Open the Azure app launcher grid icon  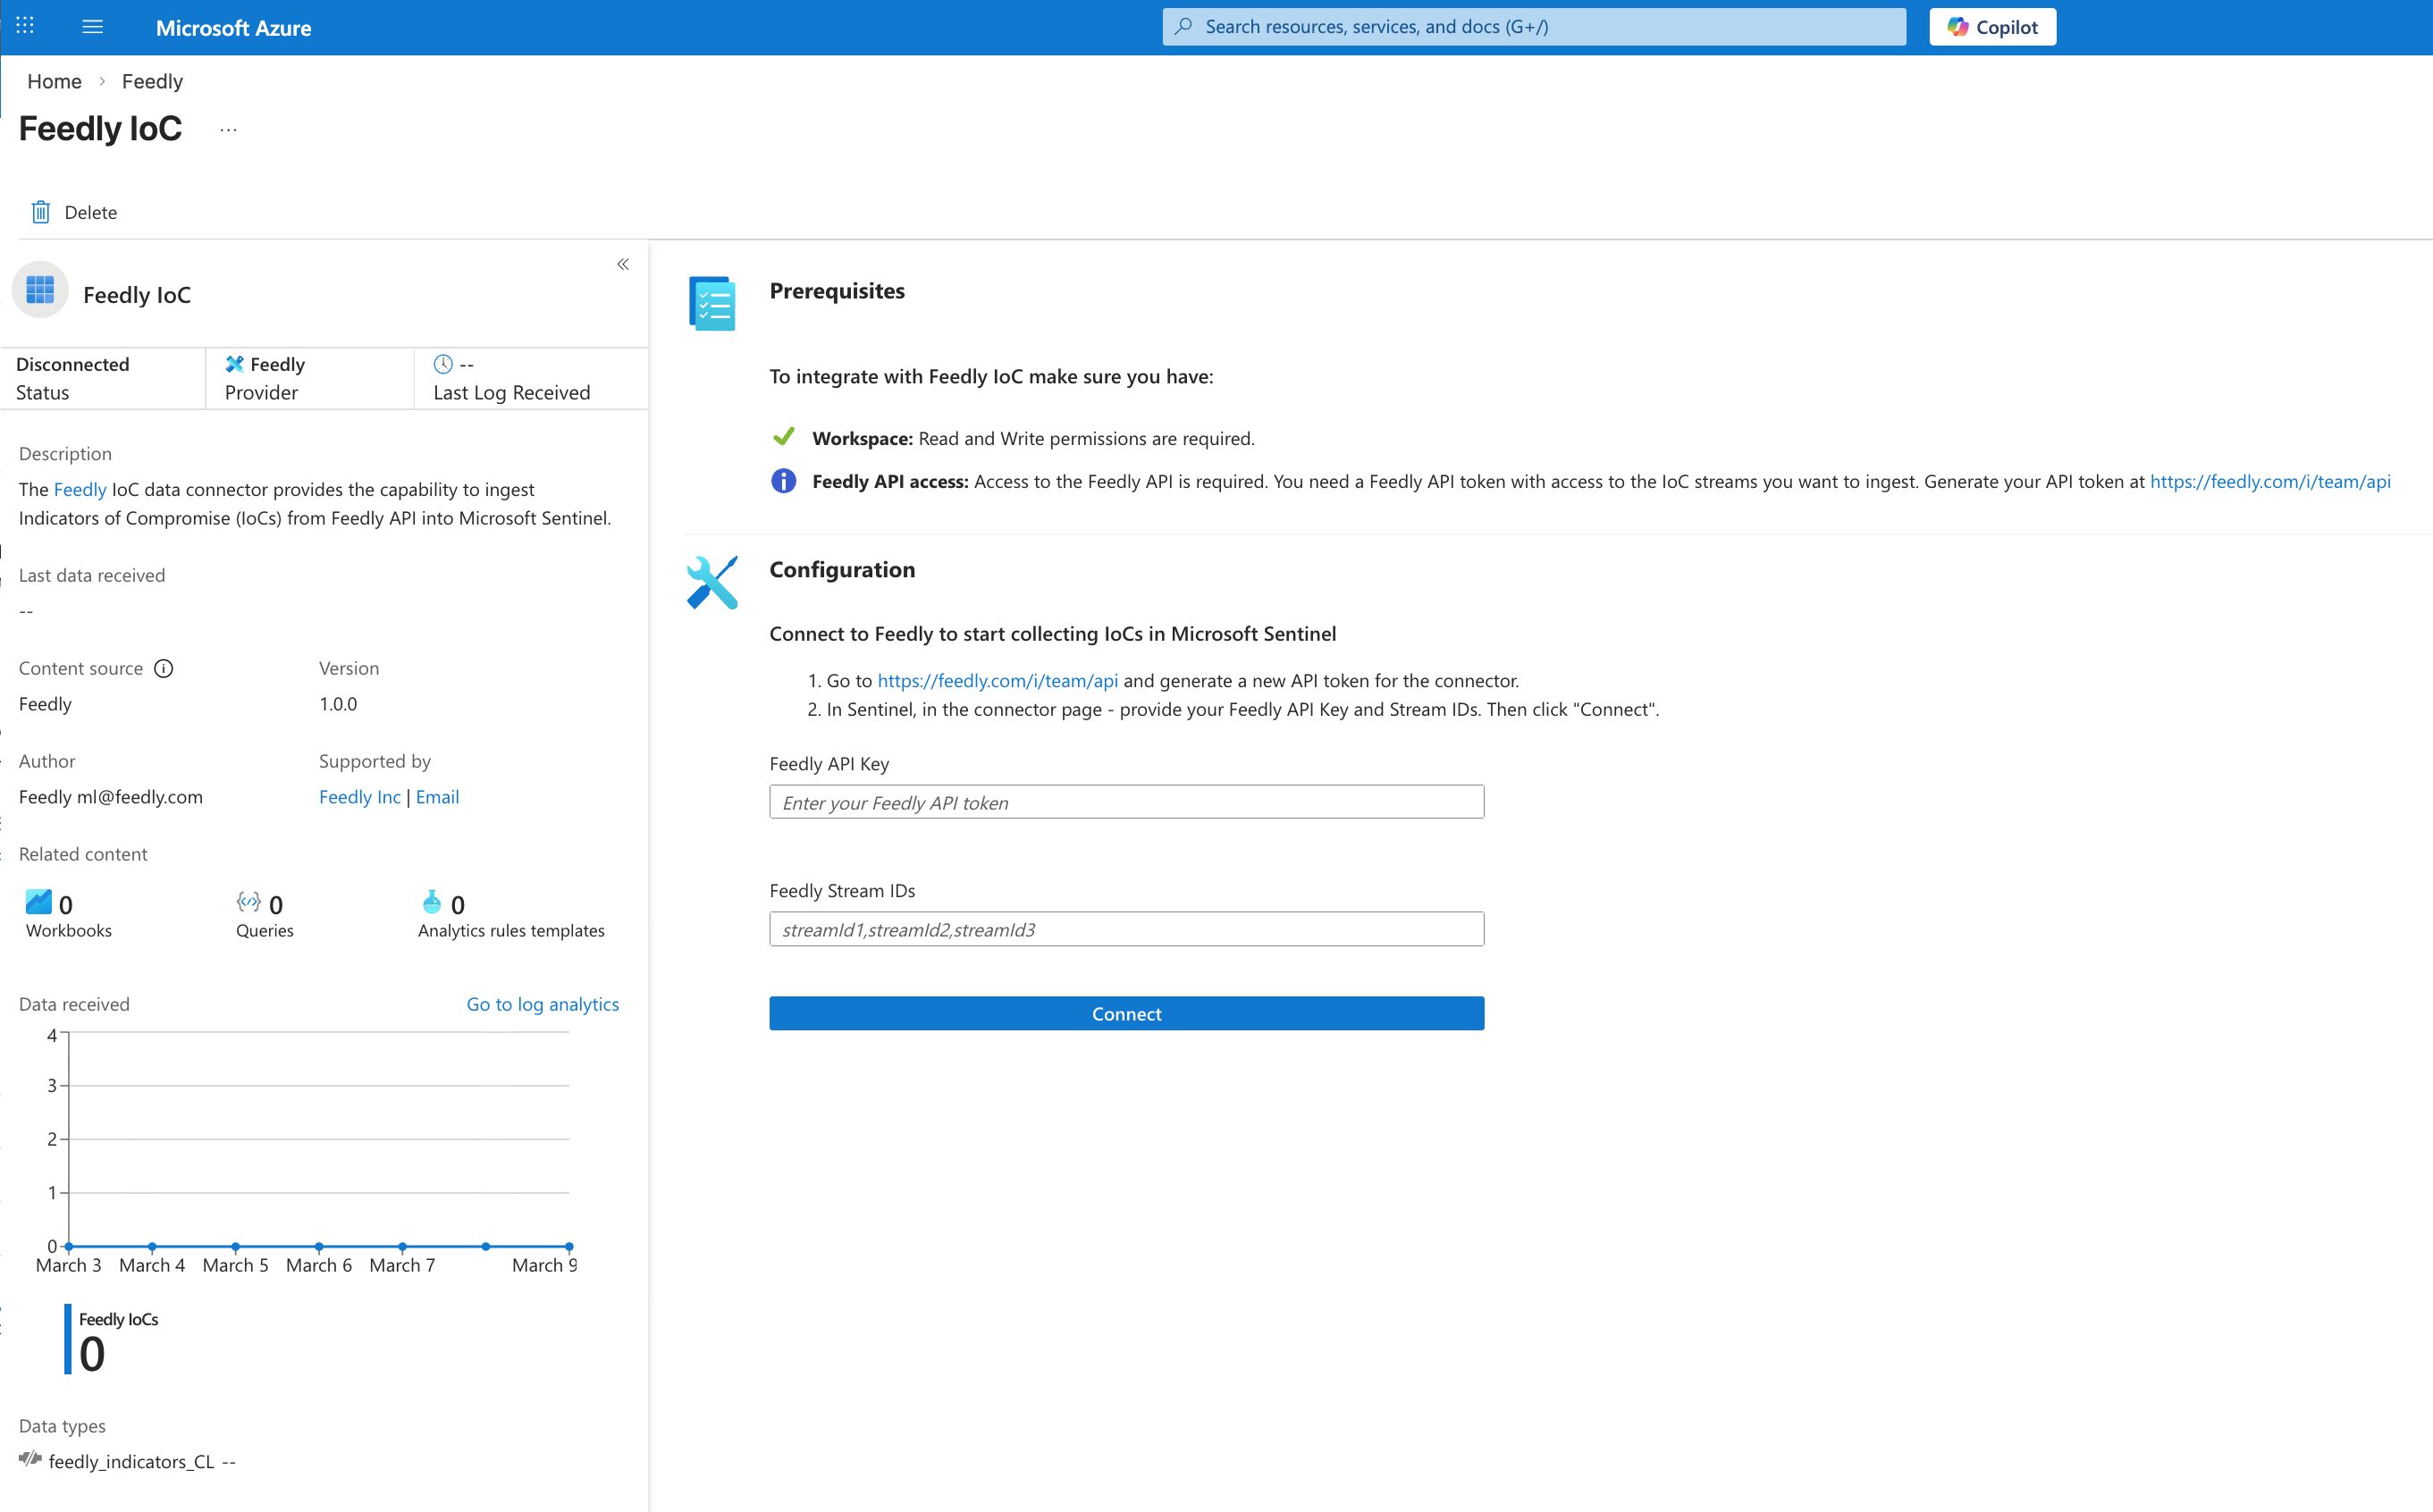point(25,27)
